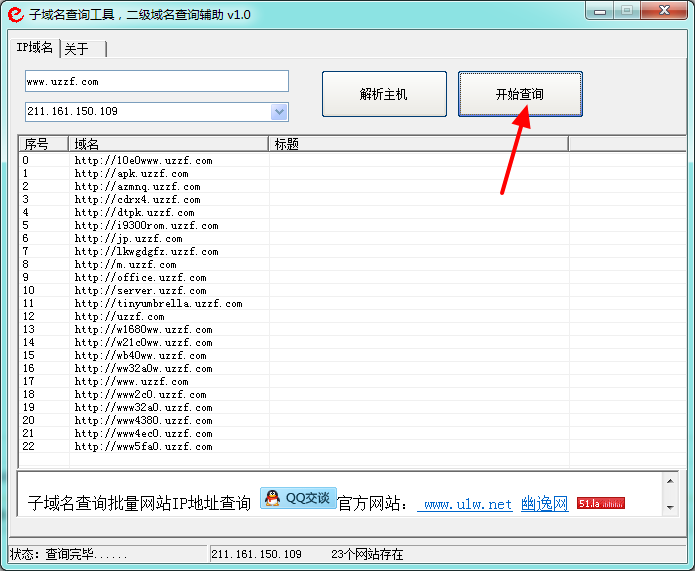Click the app logo icon in title bar
695x571 pixels.
tap(16, 14)
